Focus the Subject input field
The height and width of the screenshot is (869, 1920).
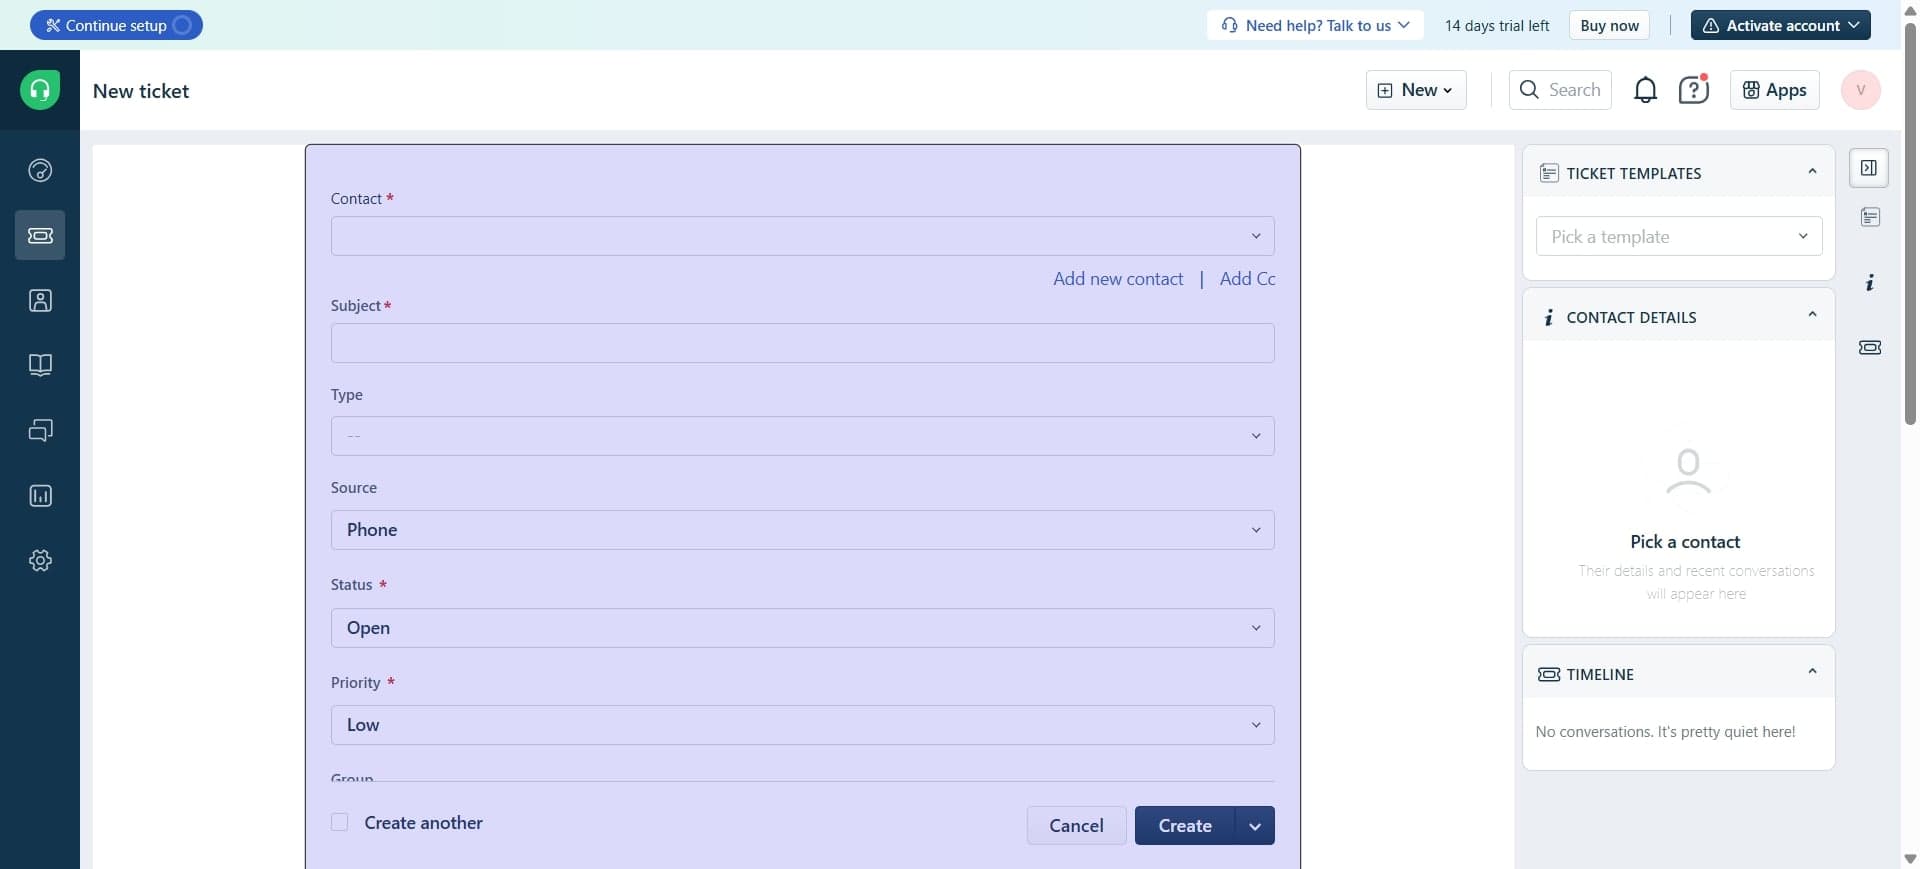coord(802,343)
